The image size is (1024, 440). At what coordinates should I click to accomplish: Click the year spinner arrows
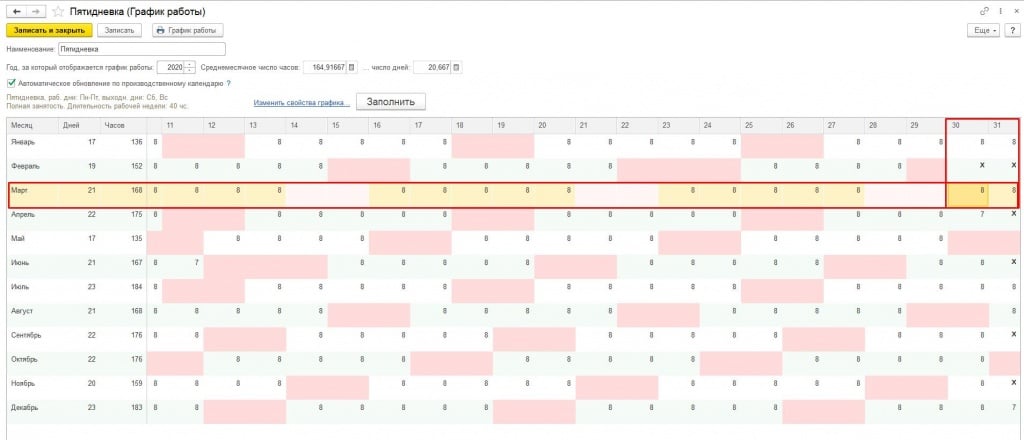(x=190, y=67)
